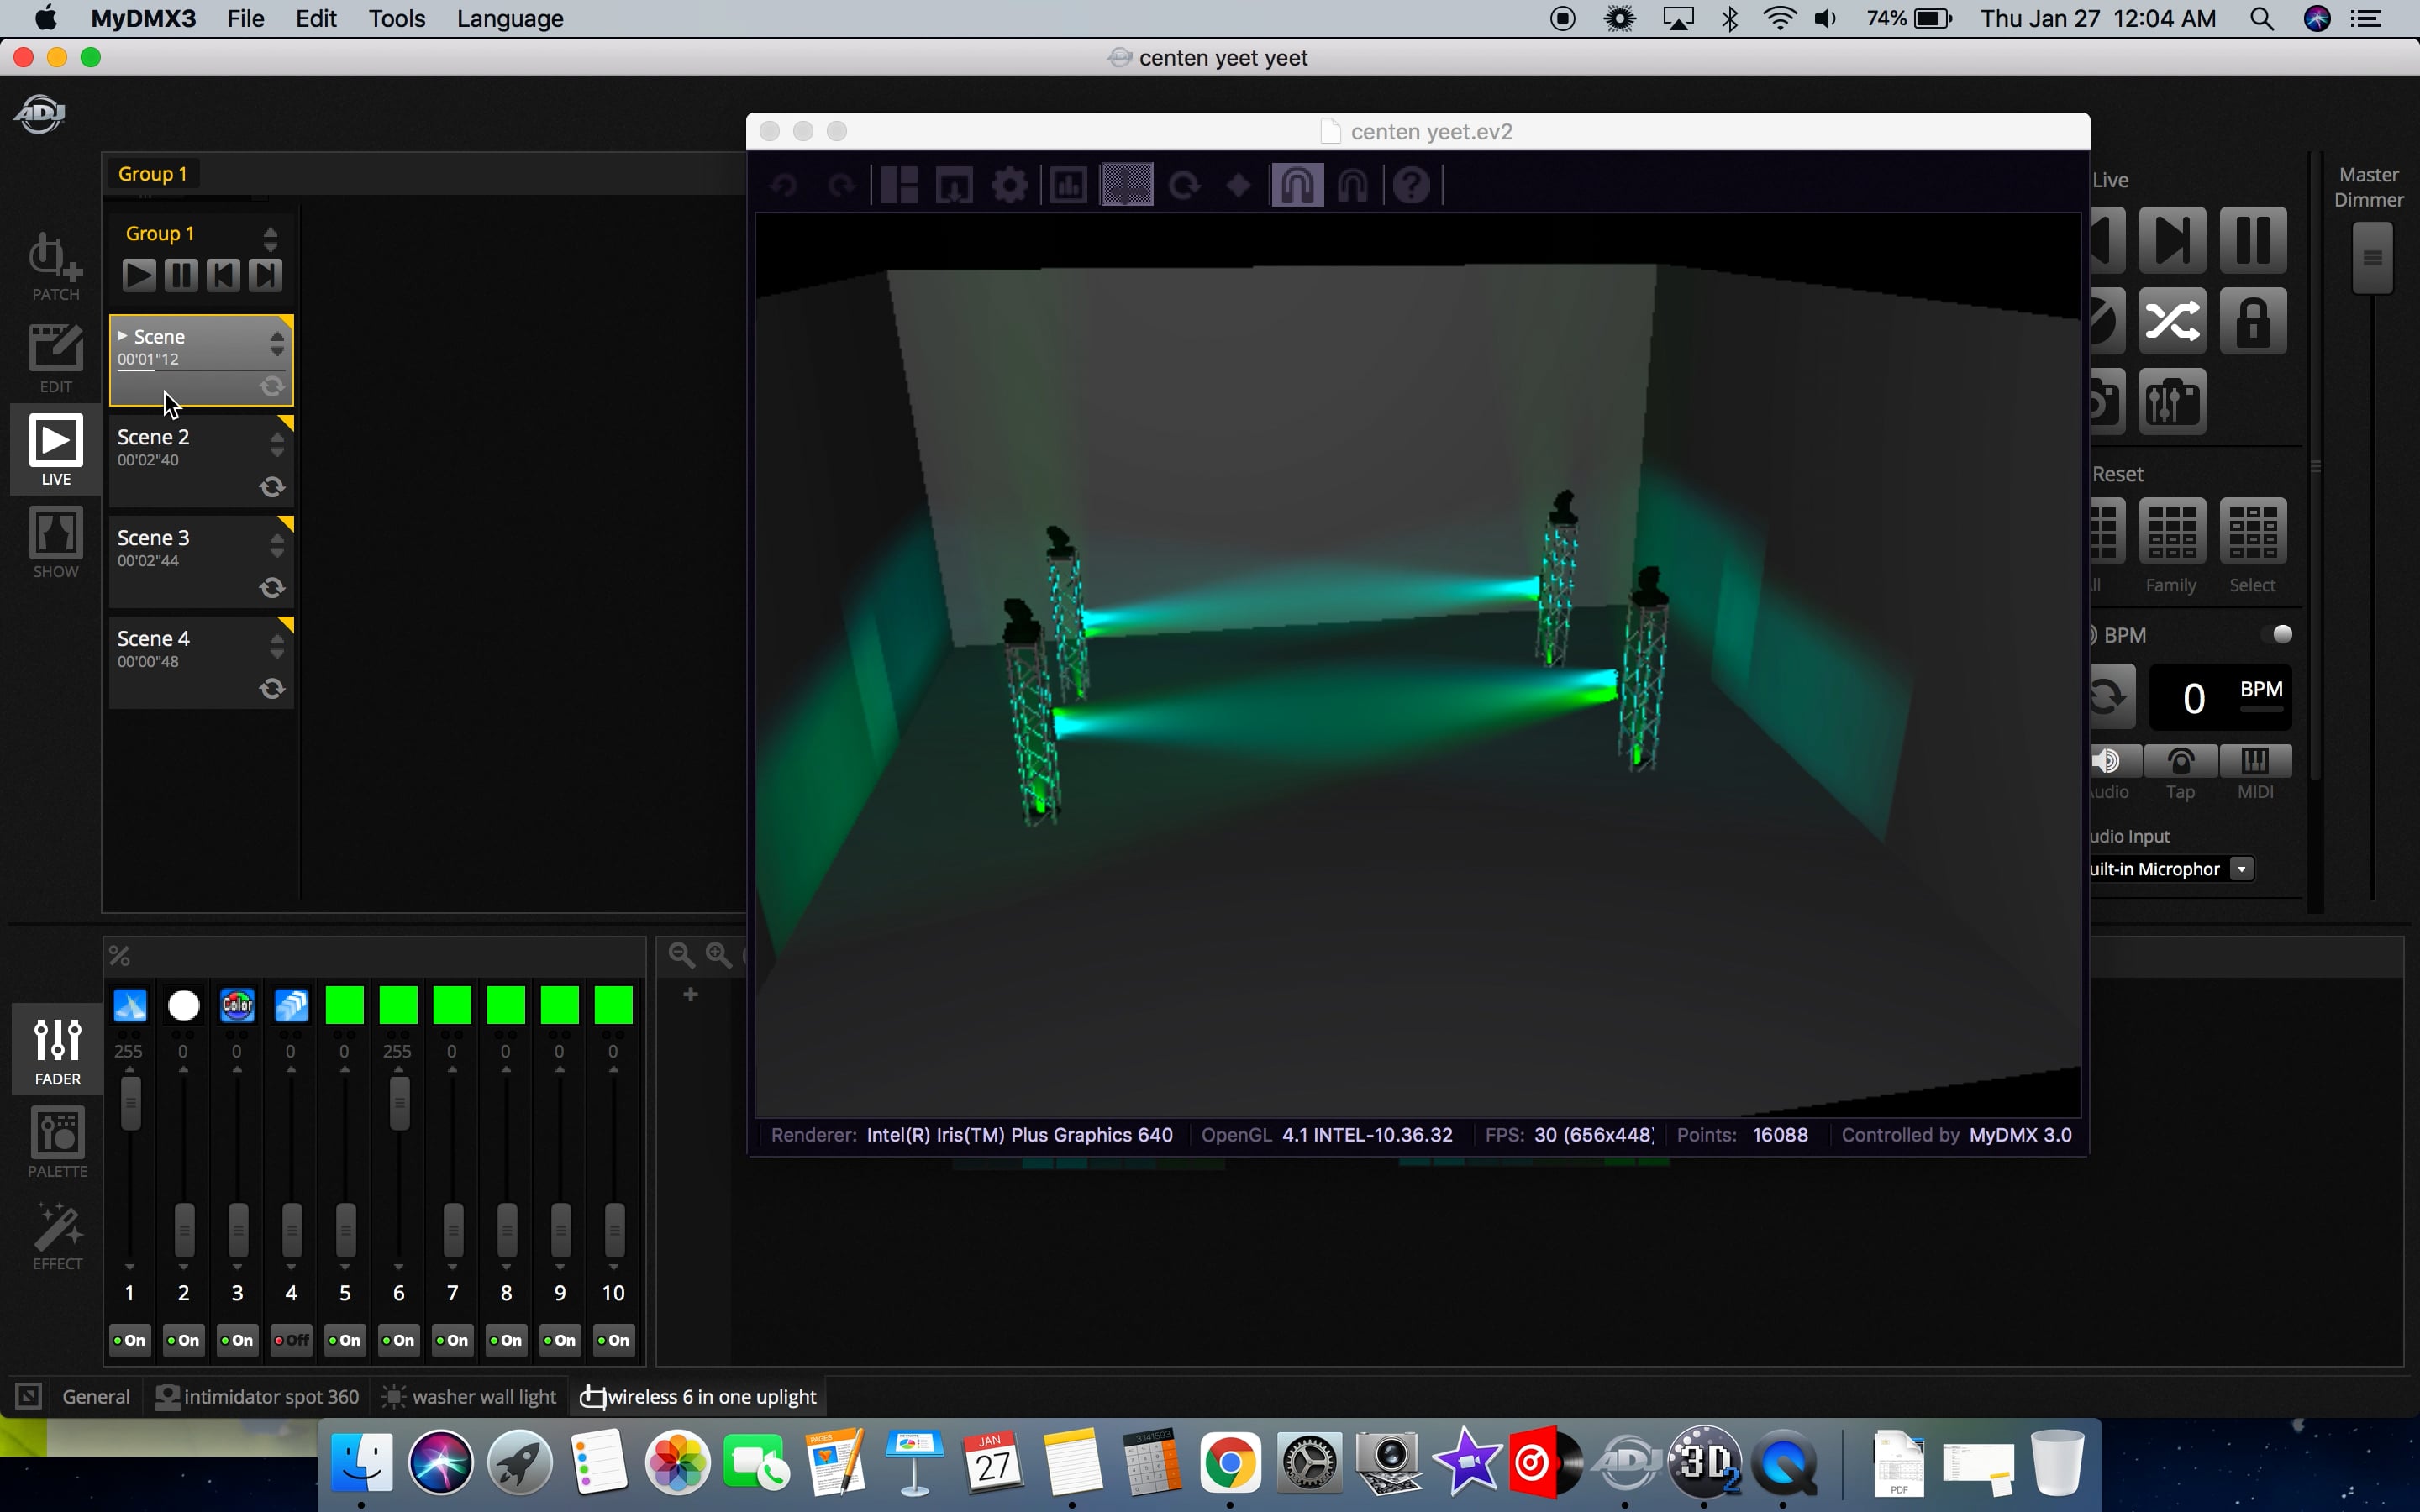The width and height of the screenshot is (2420, 1512).
Task: Select the move tool in visualizer toolbar
Action: coord(1127,184)
